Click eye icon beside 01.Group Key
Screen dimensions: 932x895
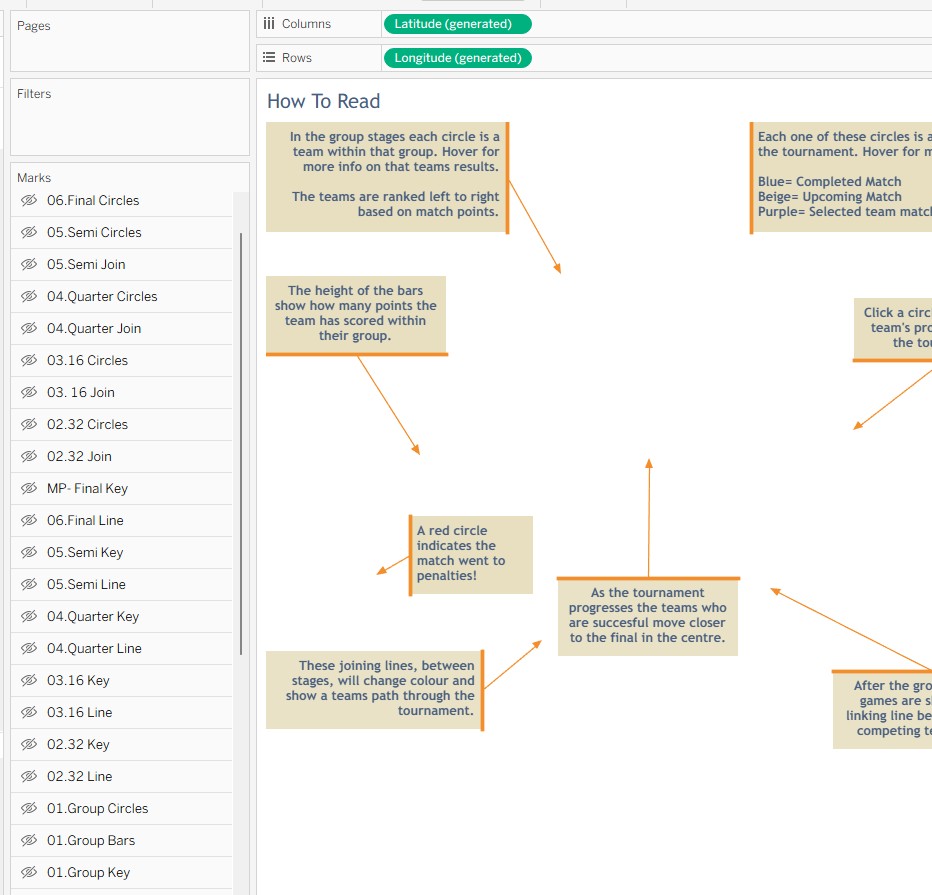[x=29, y=873]
